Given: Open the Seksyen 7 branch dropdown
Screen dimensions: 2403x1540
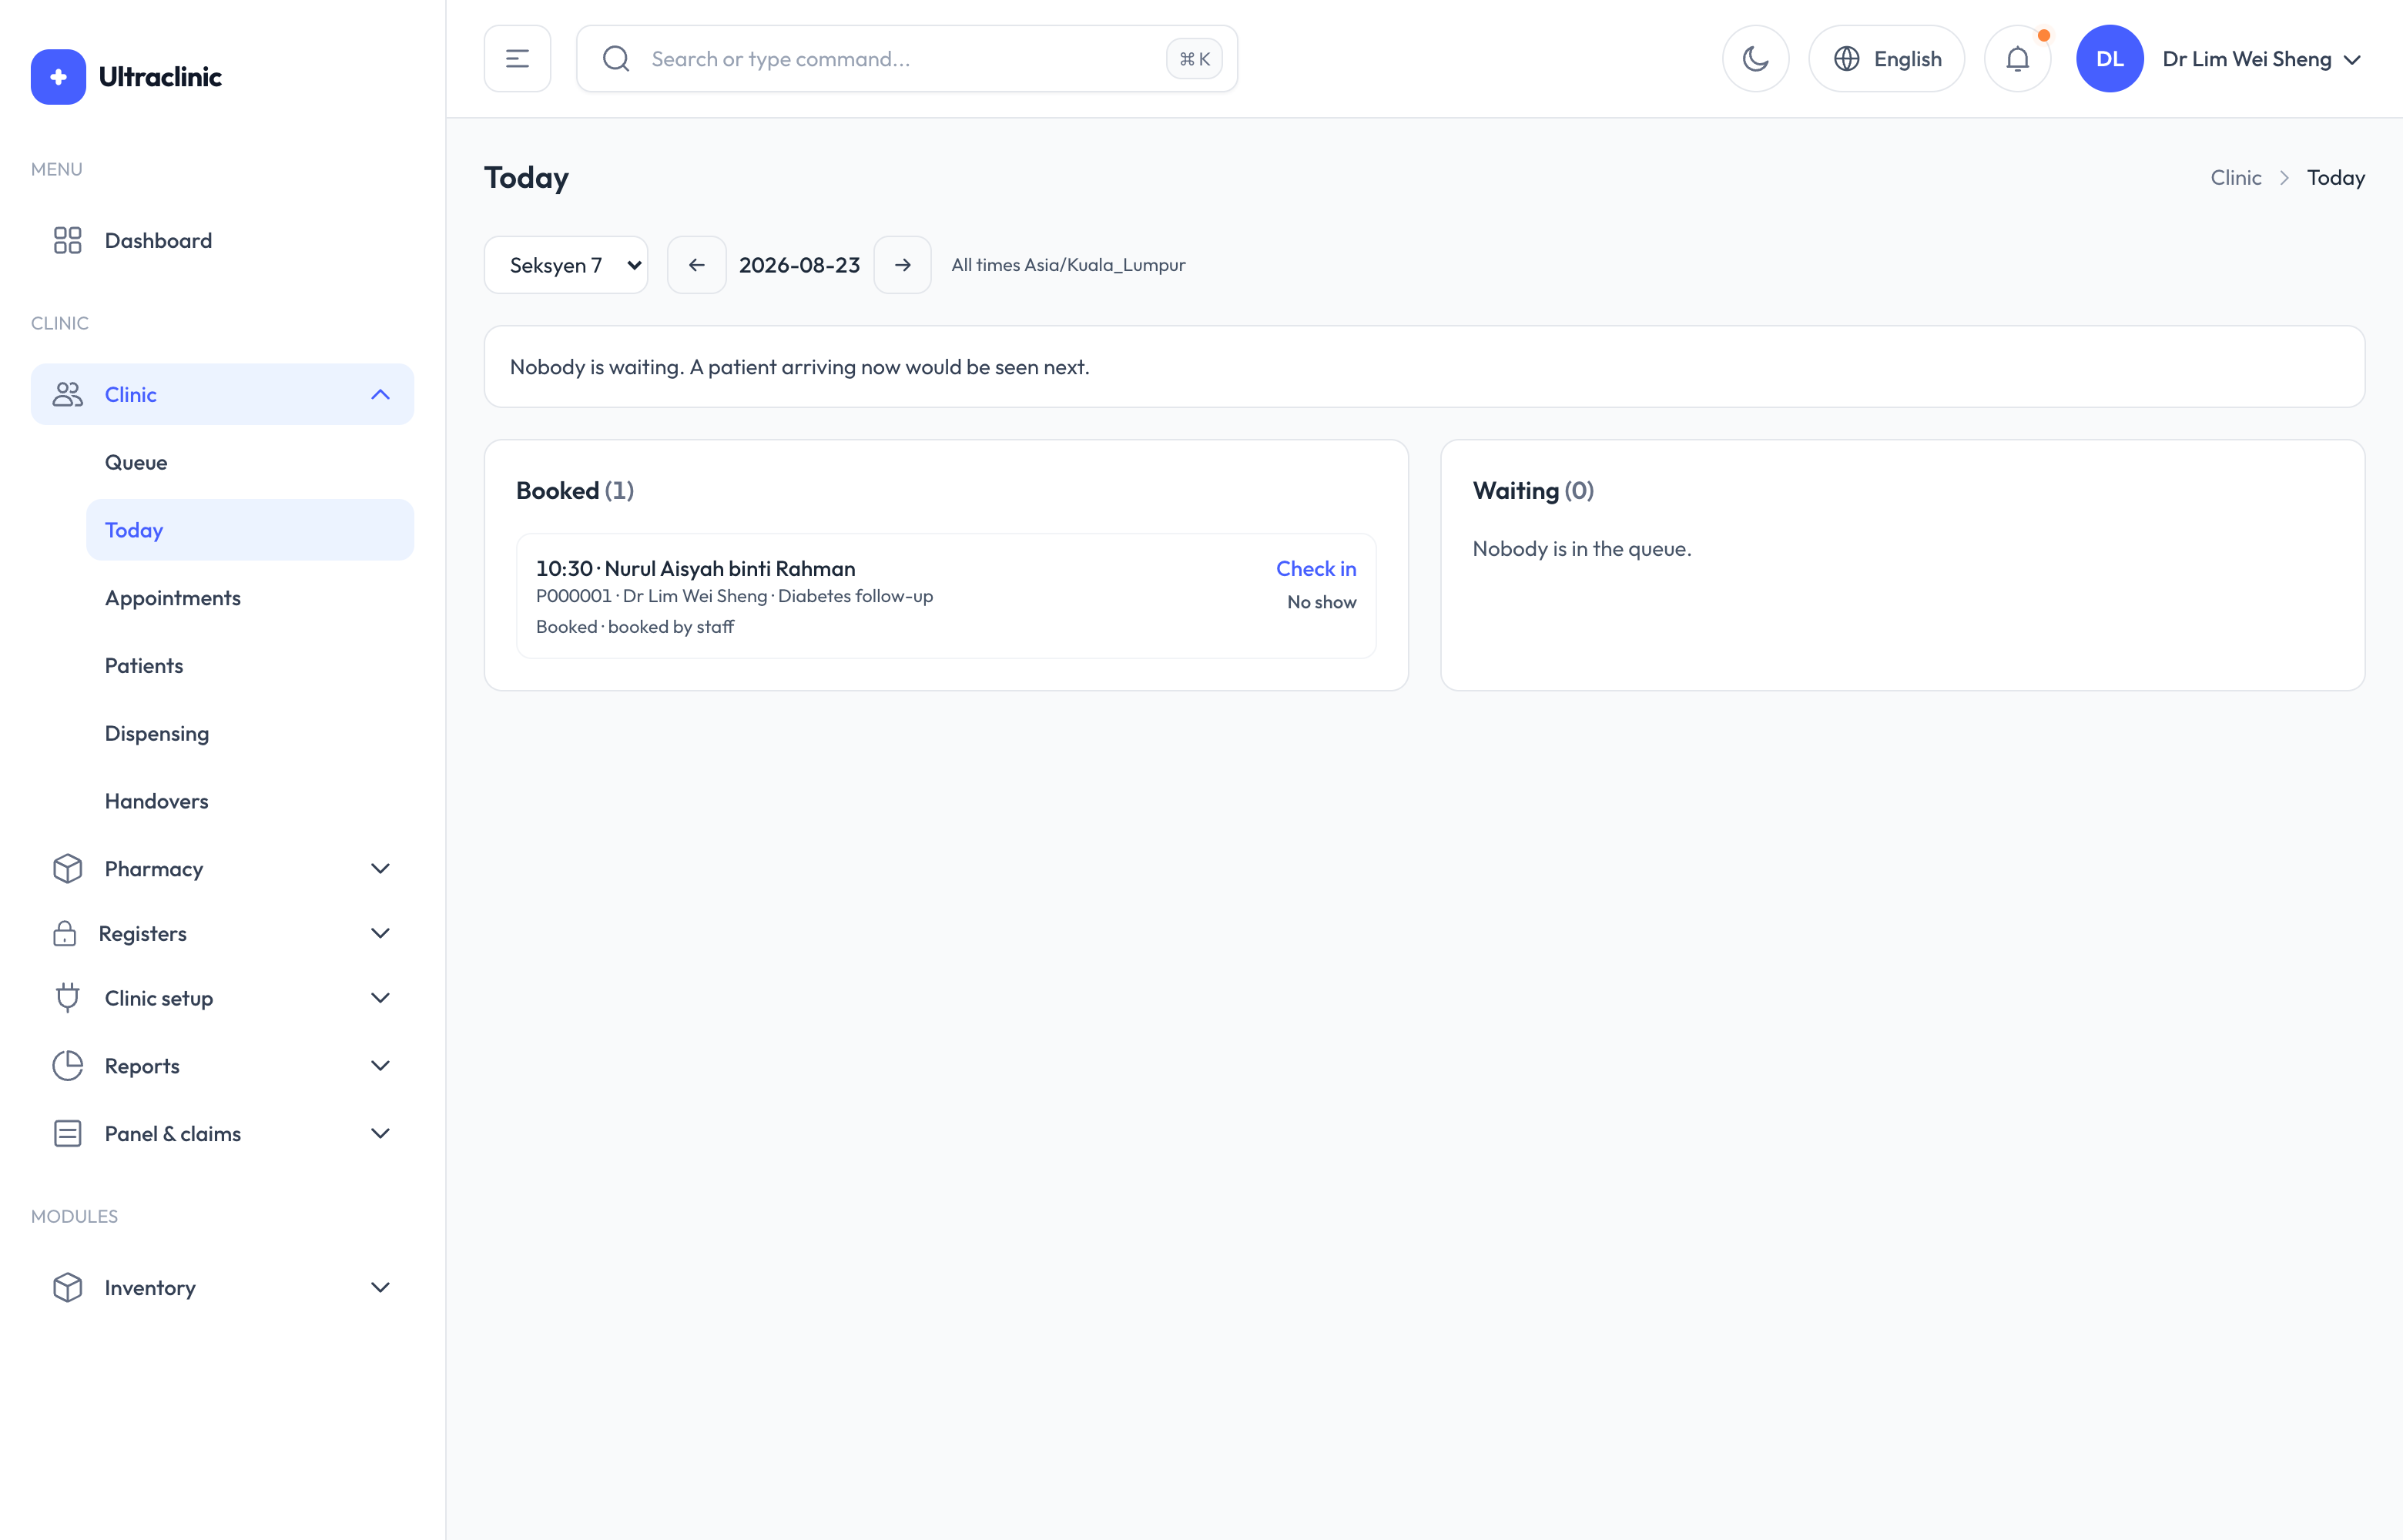Looking at the screenshot, I should (x=566, y=265).
